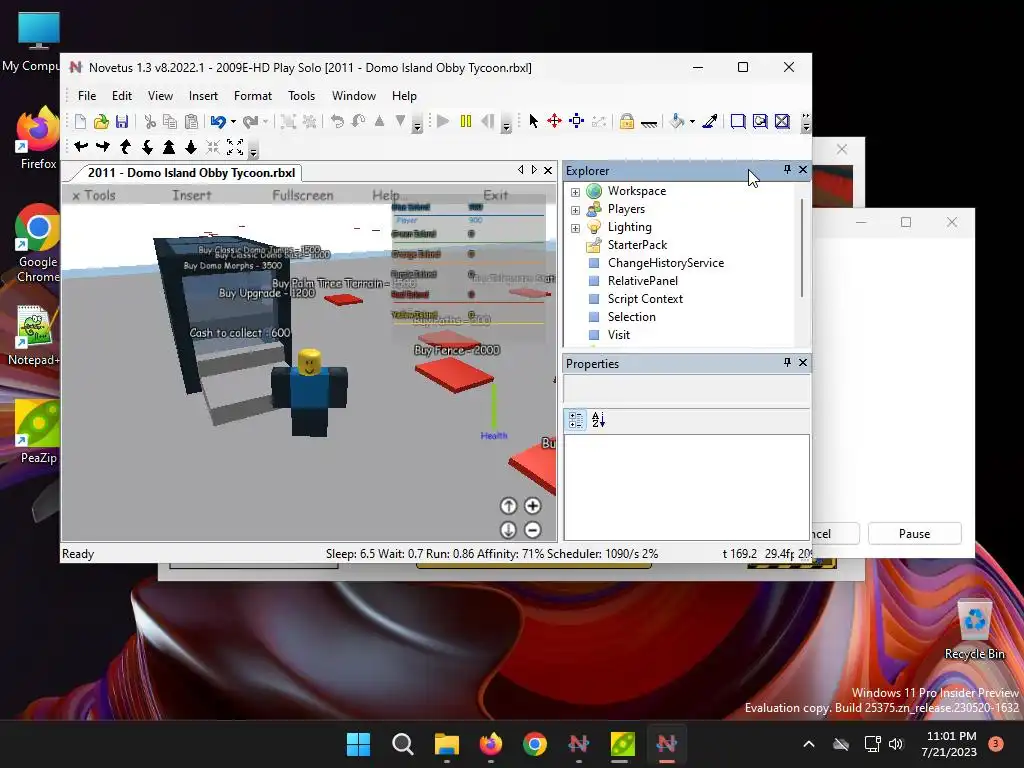Click the blue Undo arrow
The width and height of the screenshot is (1024, 768).
point(218,121)
